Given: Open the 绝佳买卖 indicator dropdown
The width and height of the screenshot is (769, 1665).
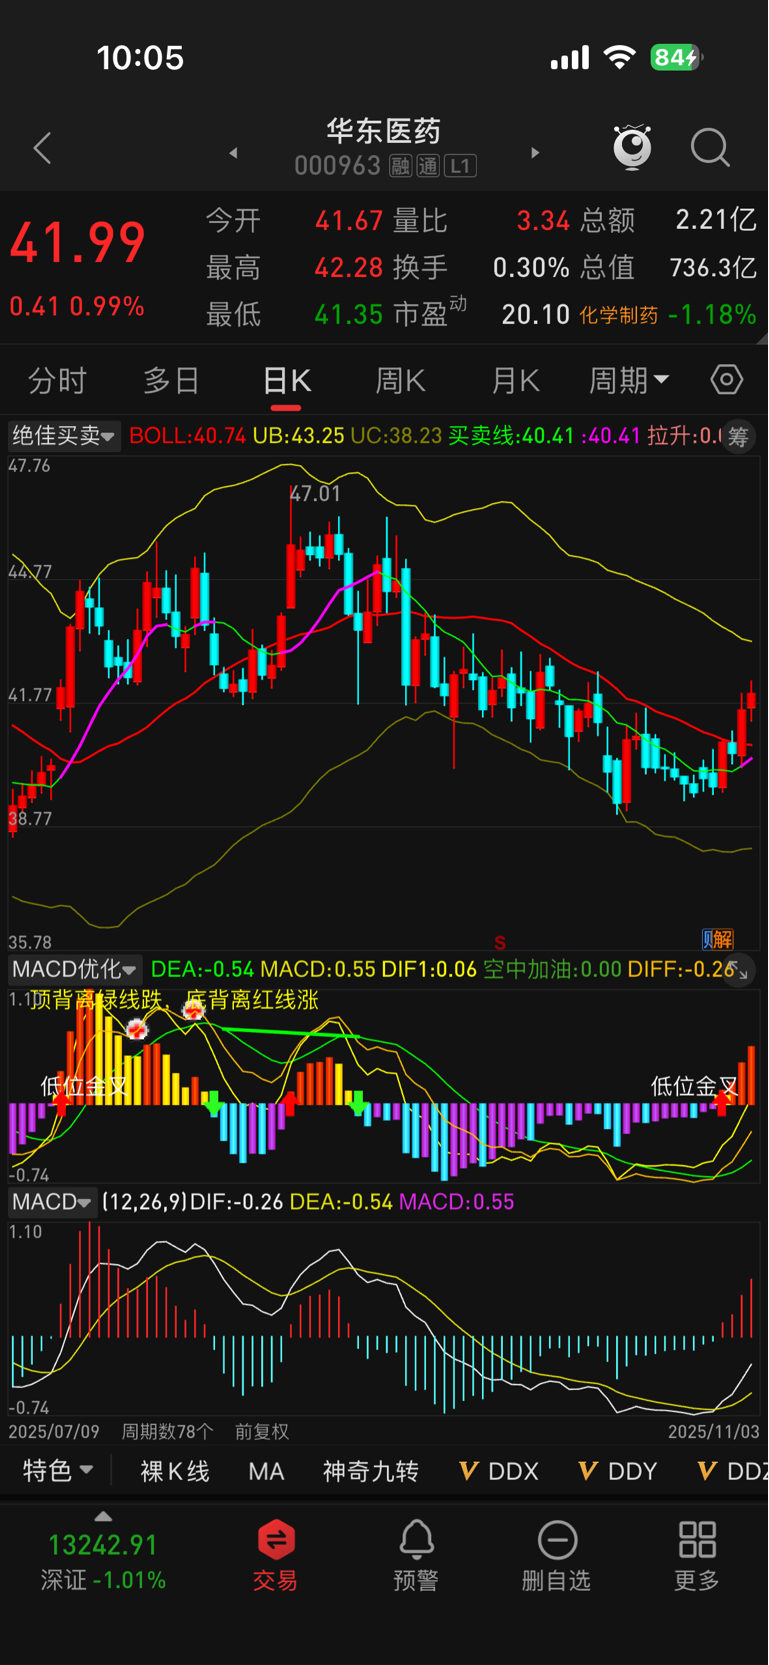Looking at the screenshot, I should [64, 436].
